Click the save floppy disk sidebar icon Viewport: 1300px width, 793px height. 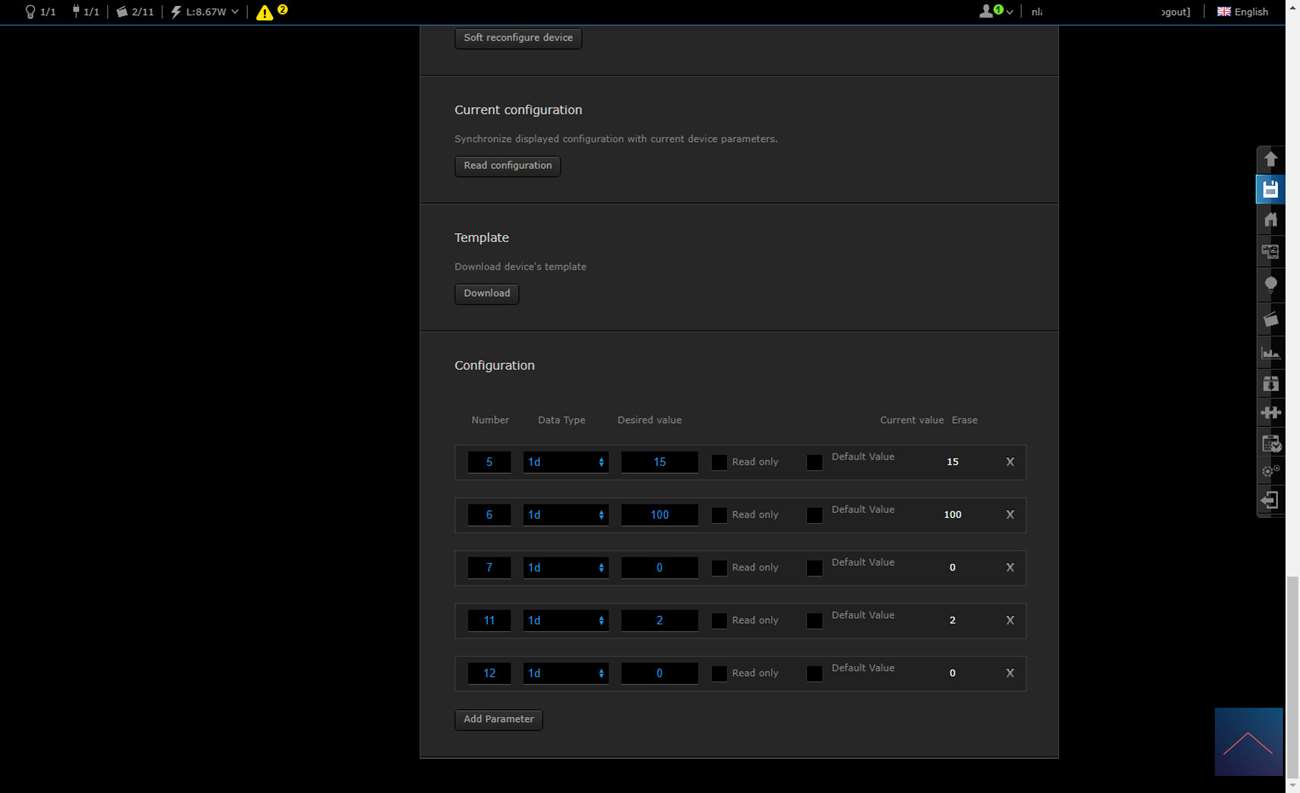tap(1270, 190)
